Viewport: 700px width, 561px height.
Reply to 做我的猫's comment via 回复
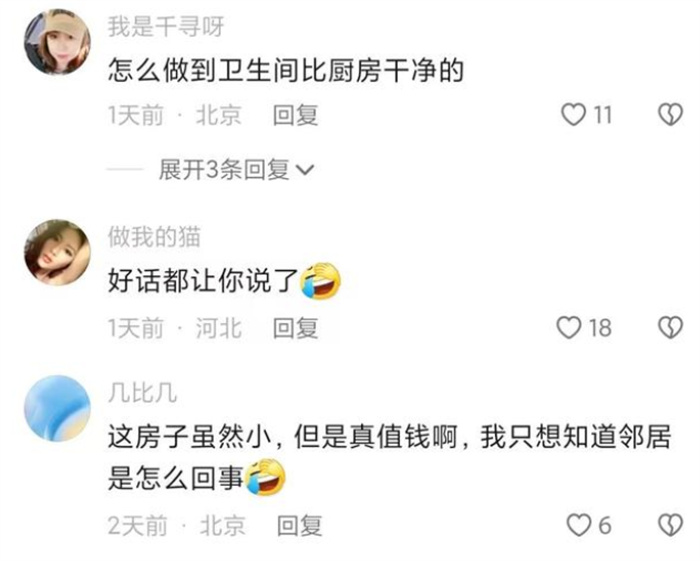tap(295, 328)
